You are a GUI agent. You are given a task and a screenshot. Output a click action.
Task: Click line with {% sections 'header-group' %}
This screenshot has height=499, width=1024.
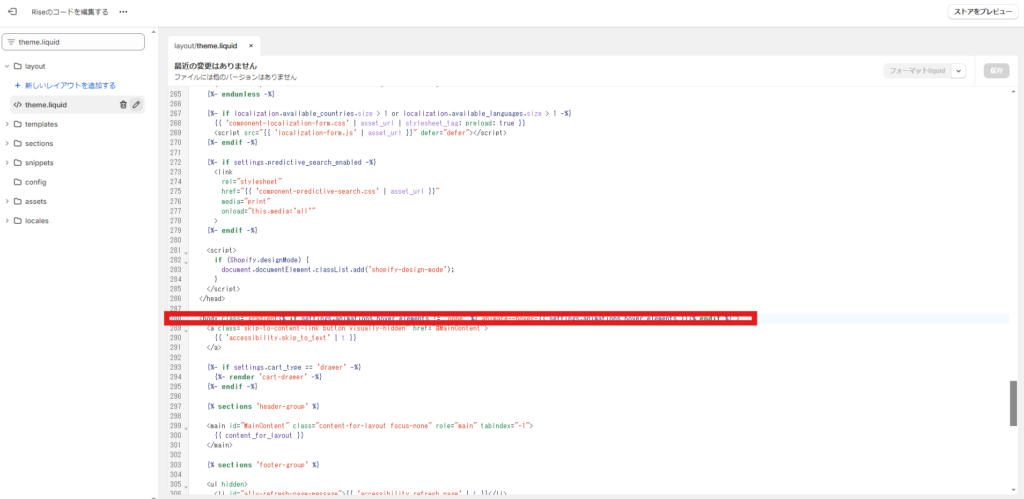pos(262,406)
